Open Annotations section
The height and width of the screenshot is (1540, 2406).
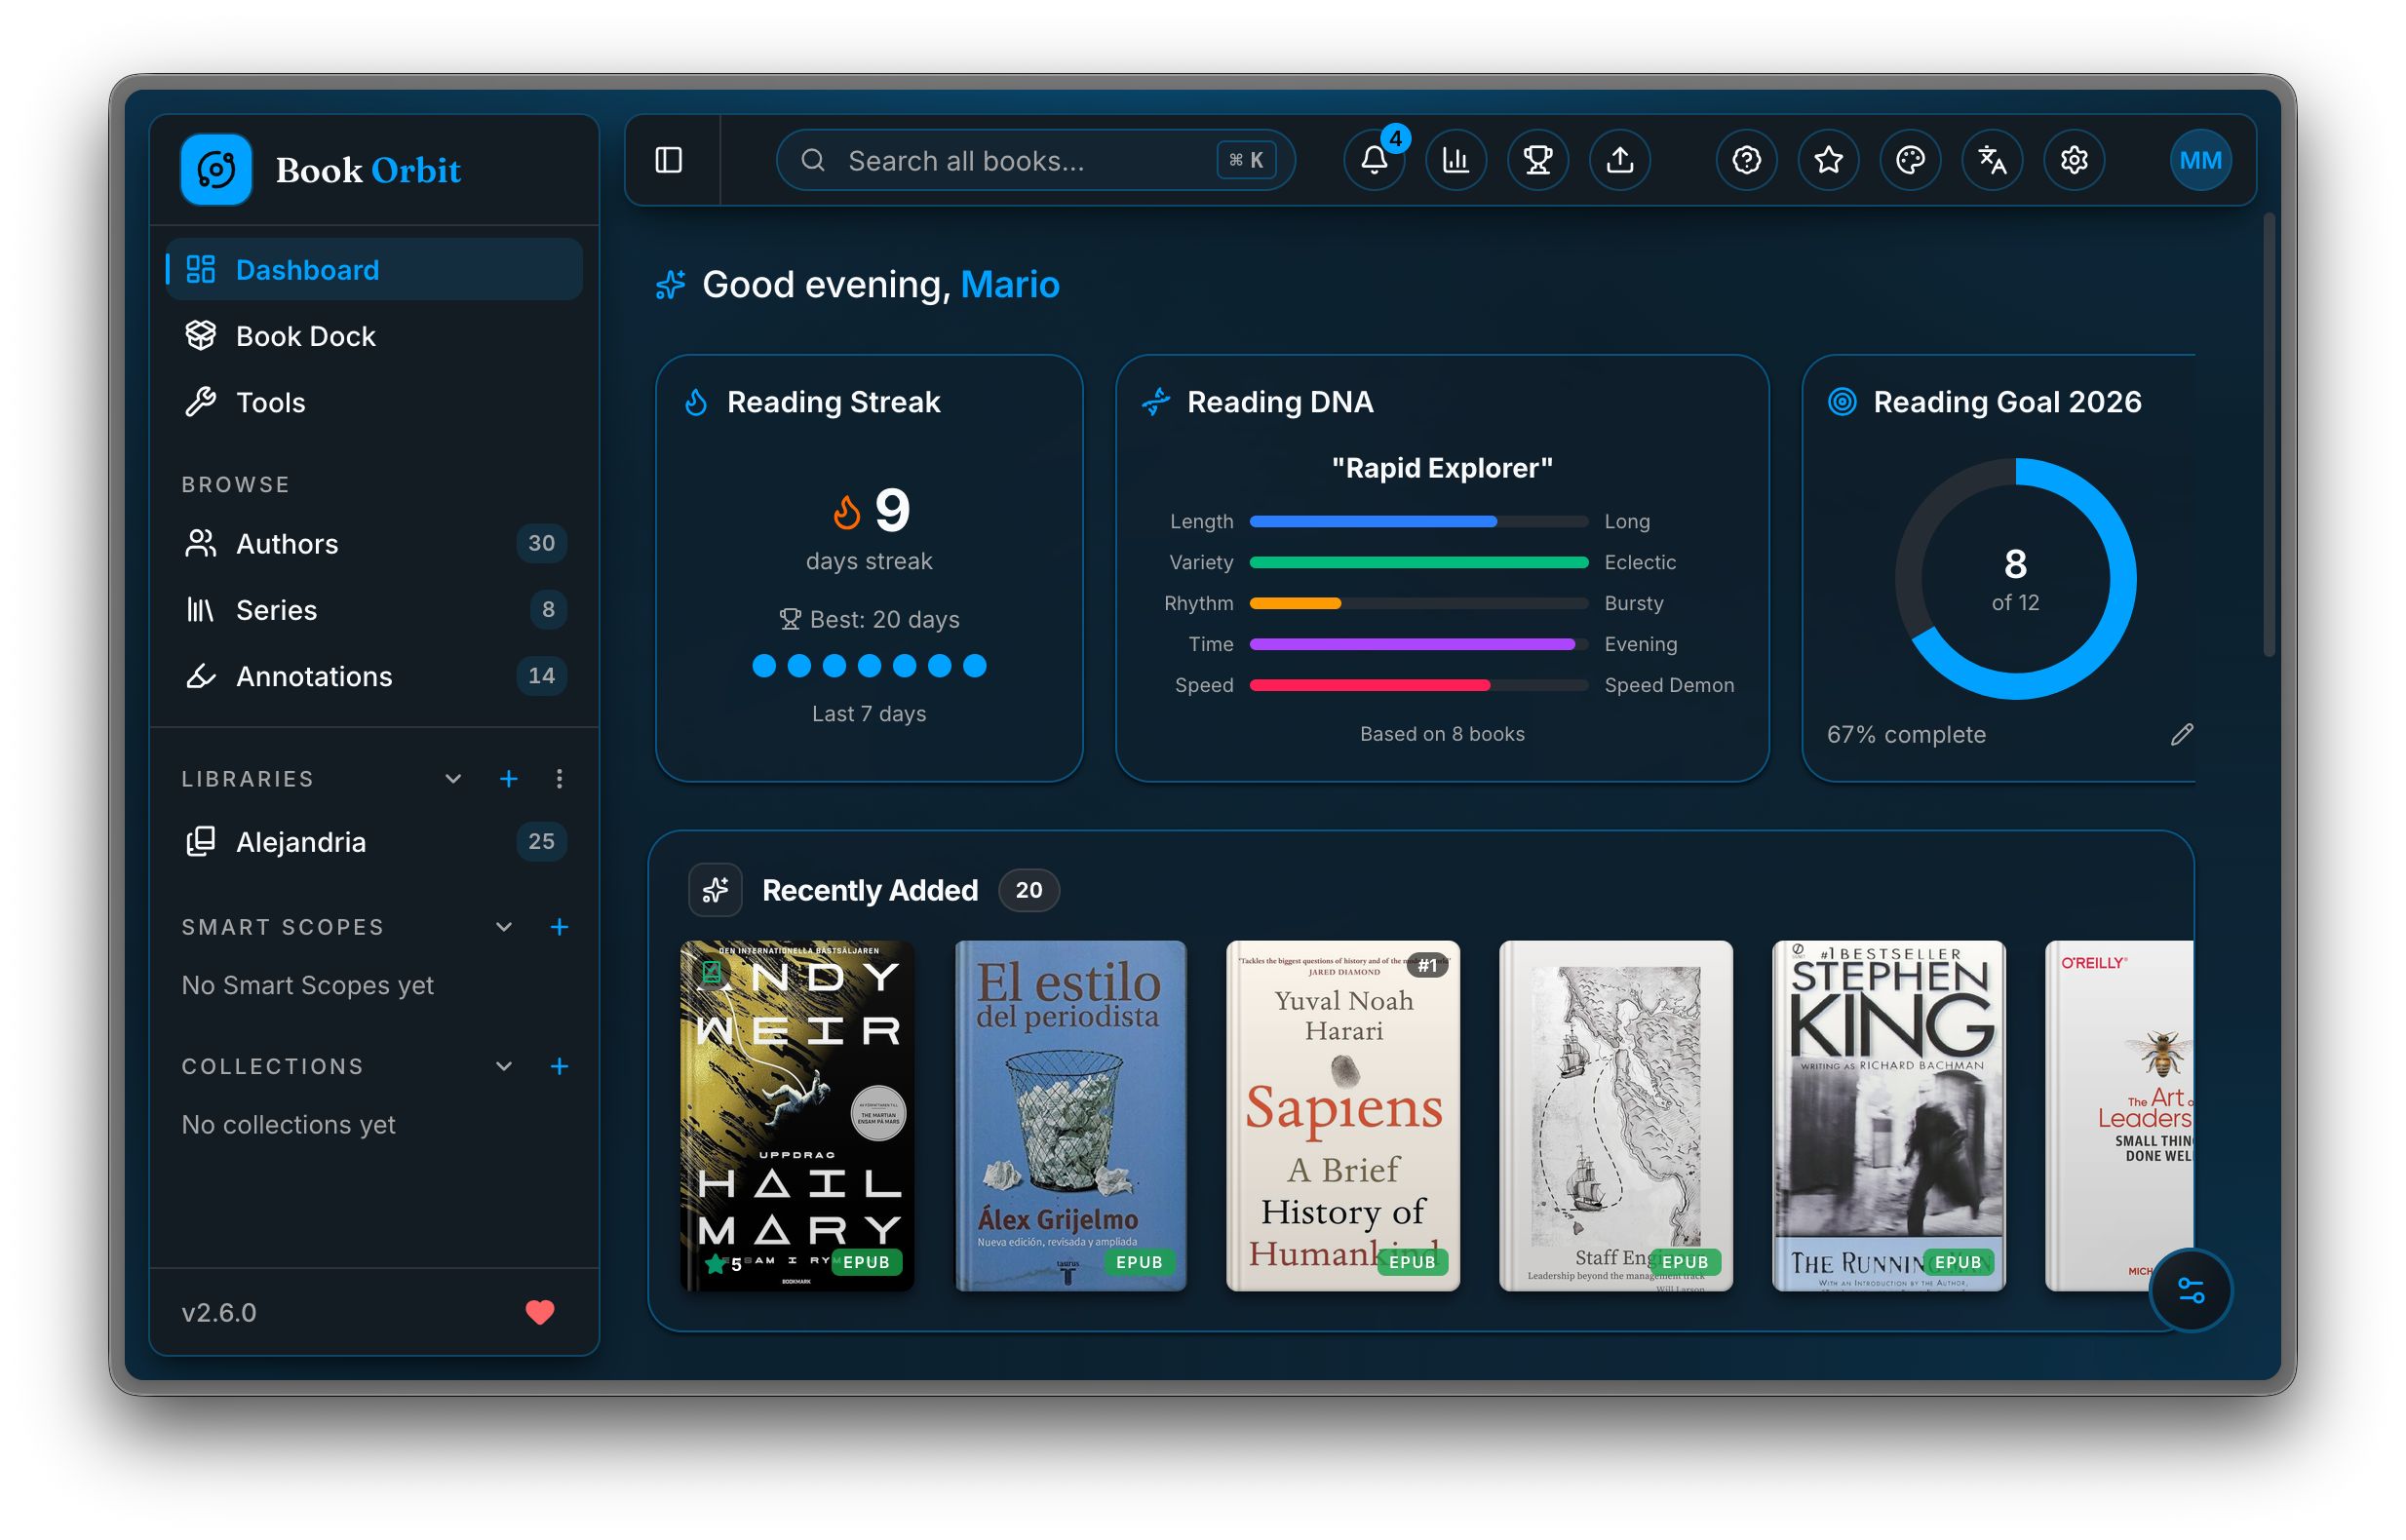(x=374, y=676)
